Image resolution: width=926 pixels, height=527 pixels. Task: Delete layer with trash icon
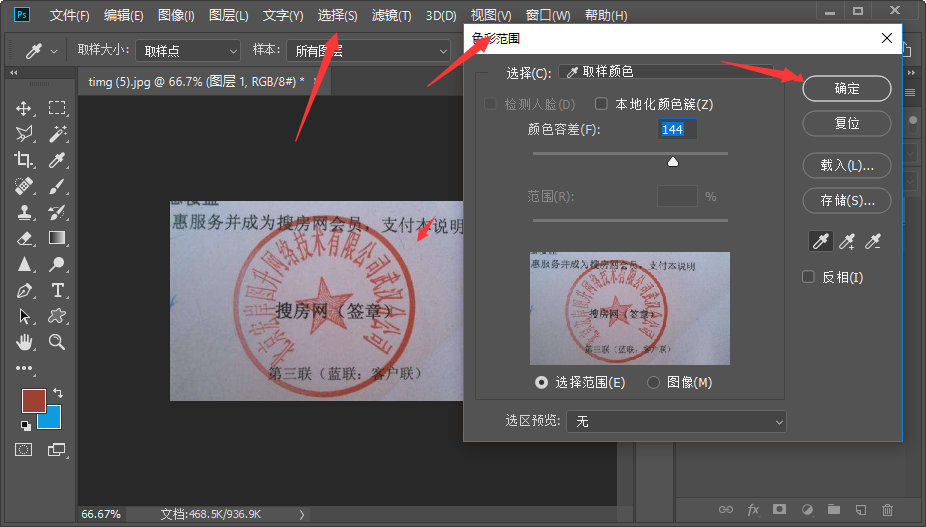[887, 509]
